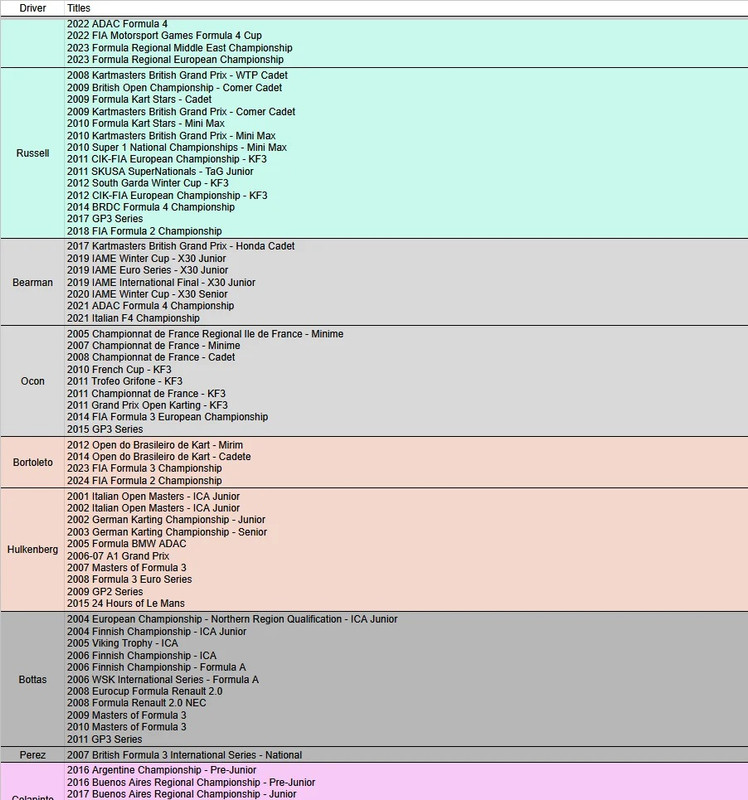748x800 pixels.
Task: Click '2015 GP3 Series' in Ocon row
Action: point(105,430)
